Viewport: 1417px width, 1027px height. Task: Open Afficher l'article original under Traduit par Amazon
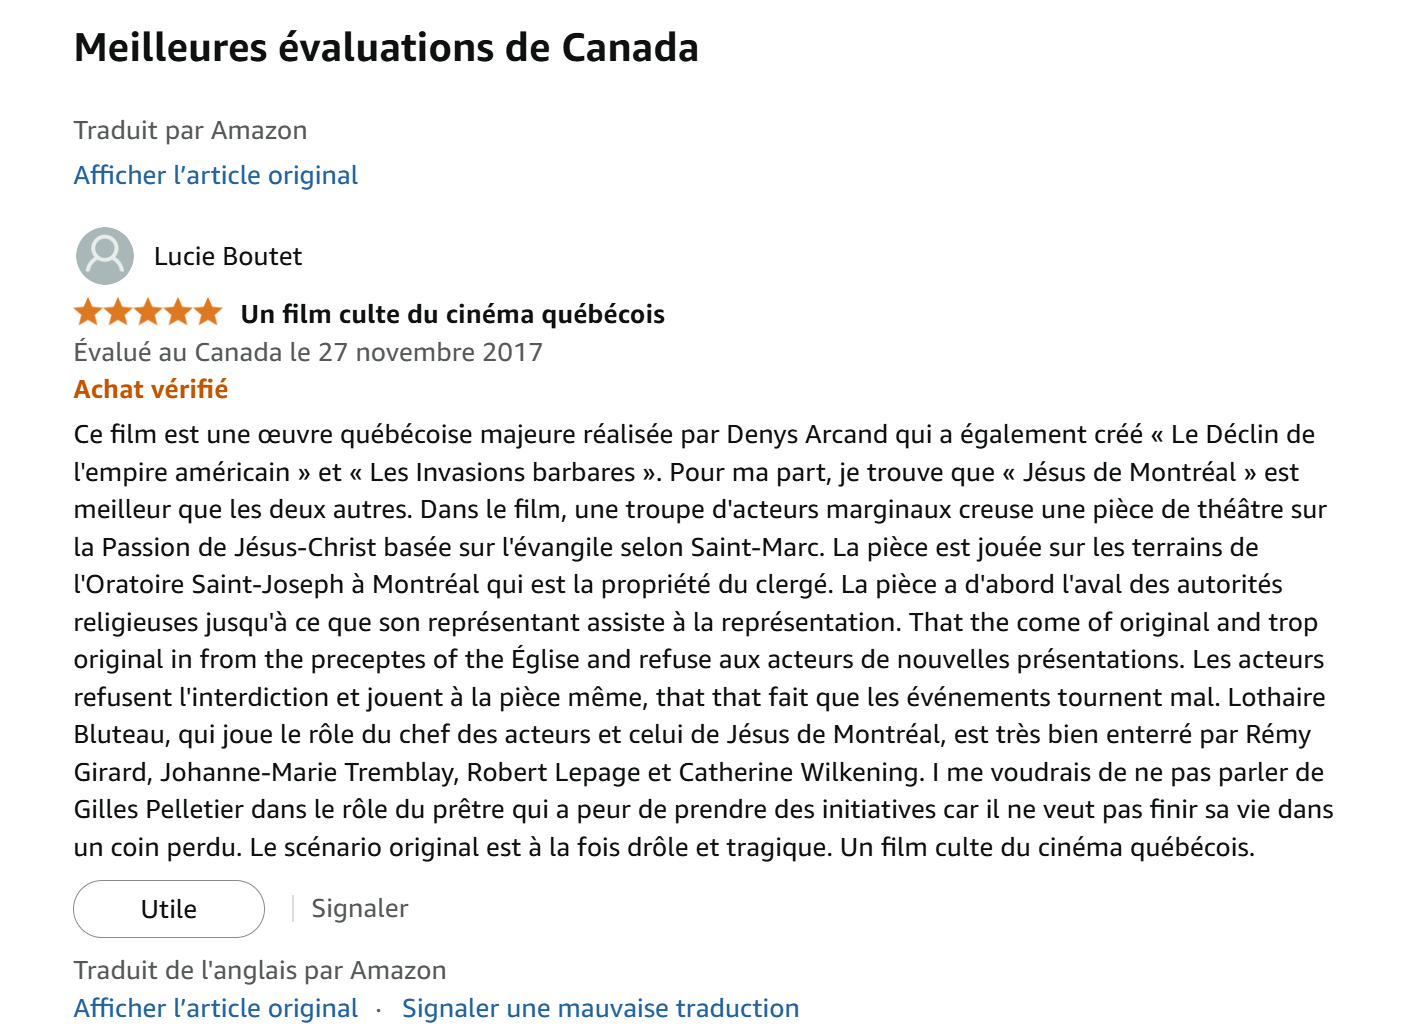coord(216,175)
